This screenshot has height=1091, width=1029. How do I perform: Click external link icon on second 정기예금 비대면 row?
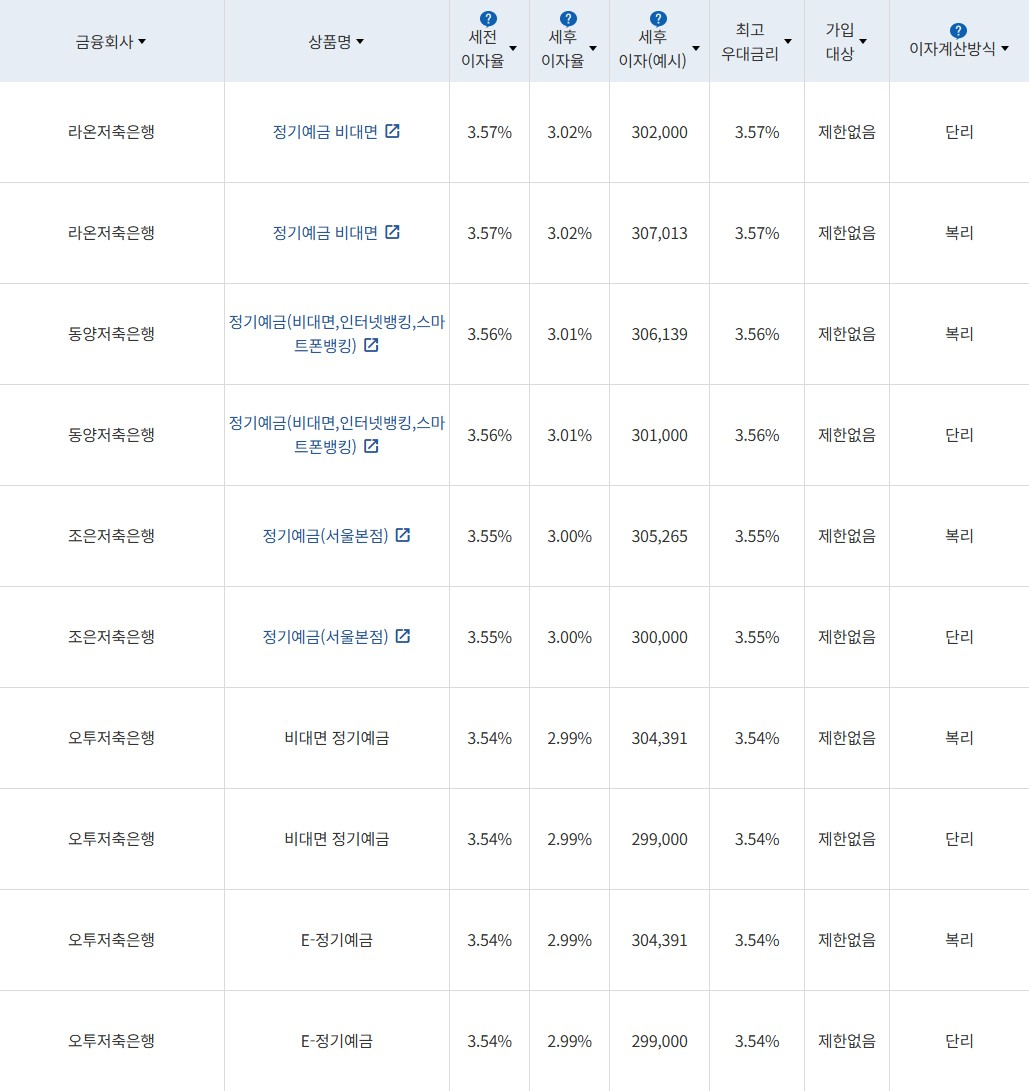392,232
